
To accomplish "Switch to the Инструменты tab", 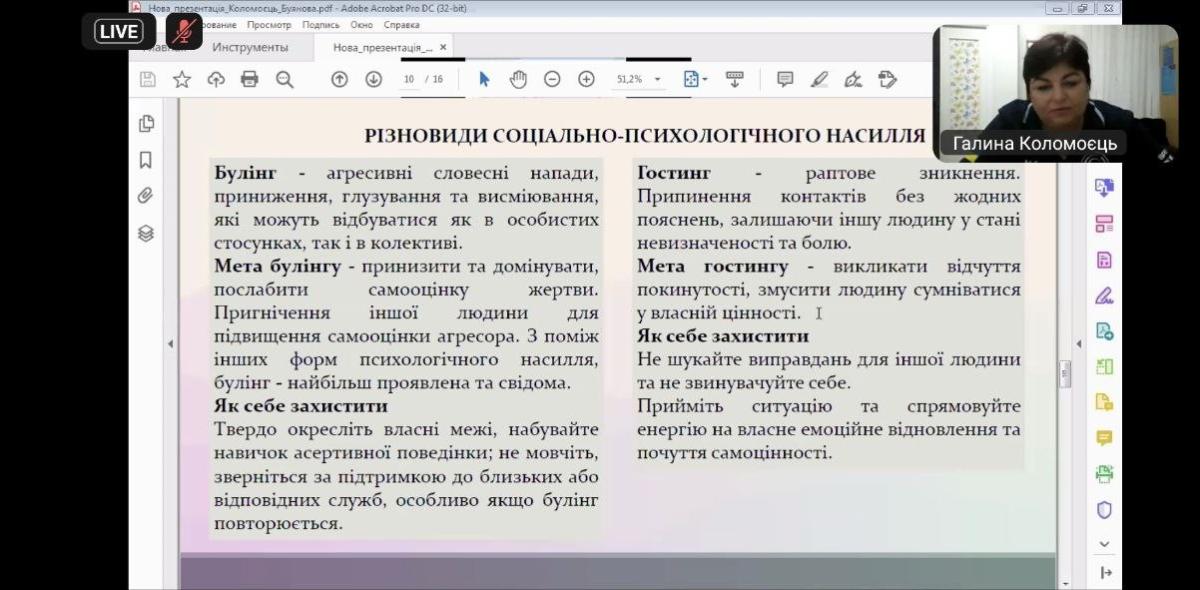I will 250,47.
